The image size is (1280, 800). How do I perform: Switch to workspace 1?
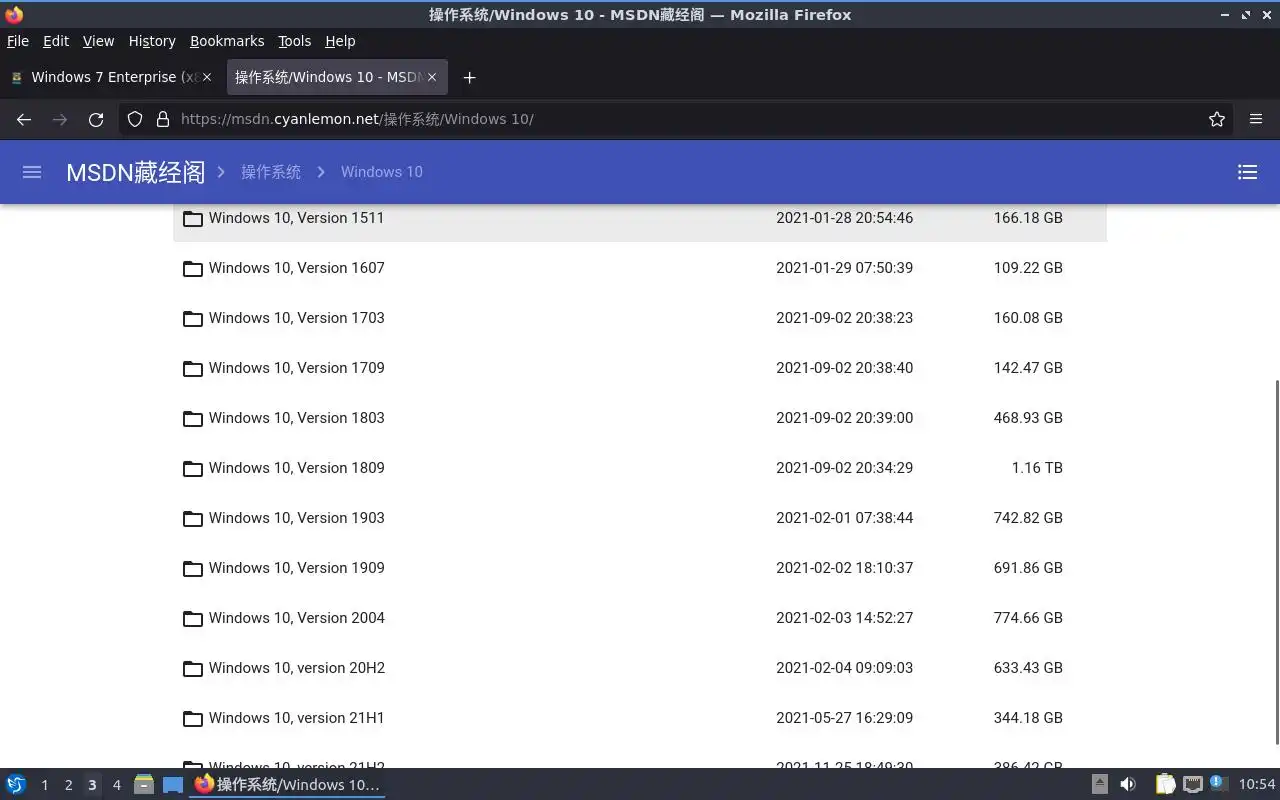click(44, 785)
